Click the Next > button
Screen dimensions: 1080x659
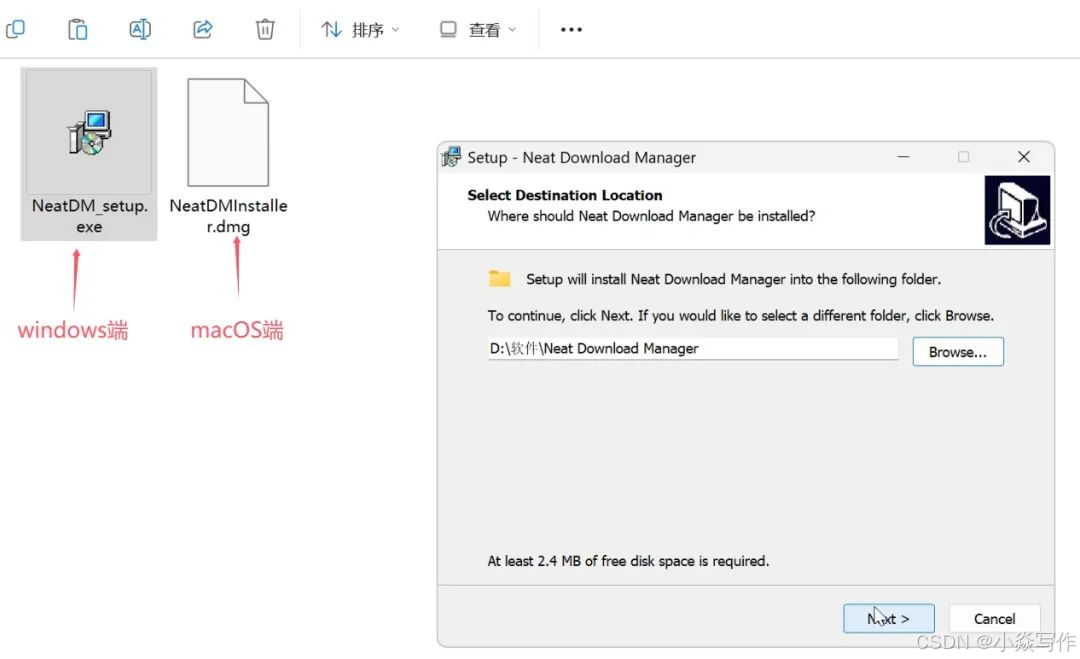click(889, 618)
